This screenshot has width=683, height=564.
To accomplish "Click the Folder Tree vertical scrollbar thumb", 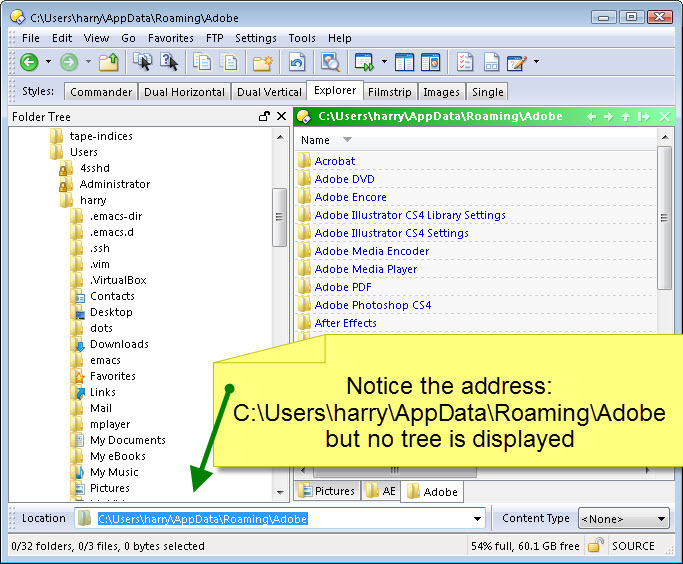I will [x=279, y=217].
